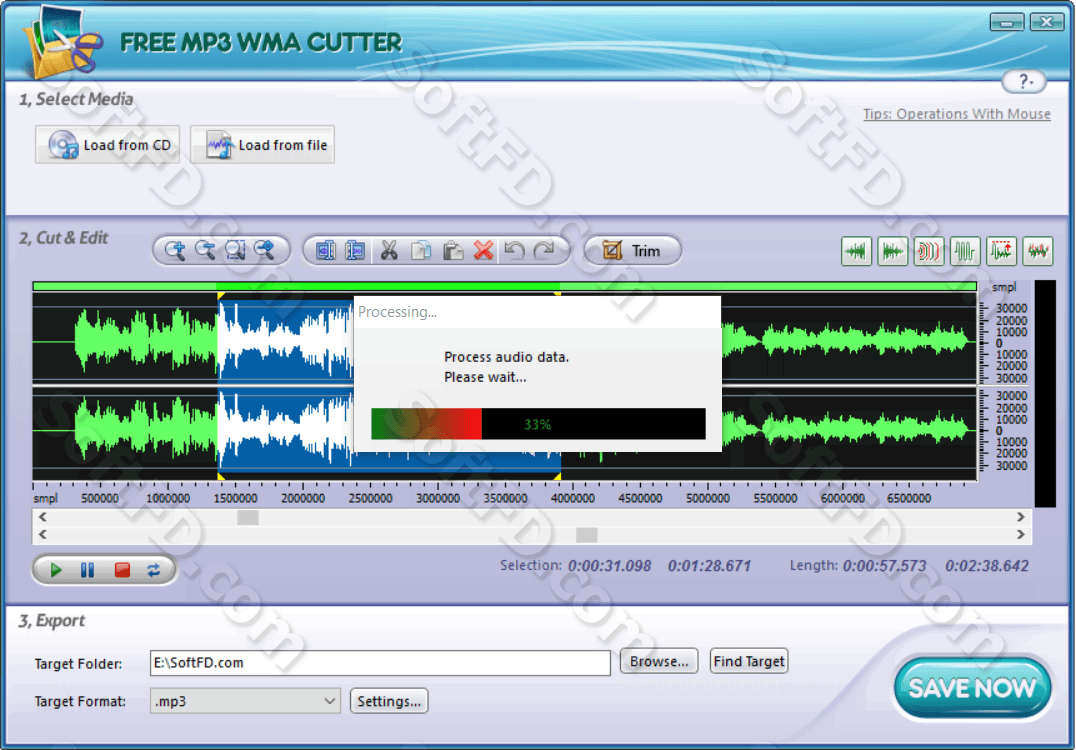Click the thumb of the lower horizontal scrollbar
1076x750 pixels.
pyautogui.click(x=587, y=535)
